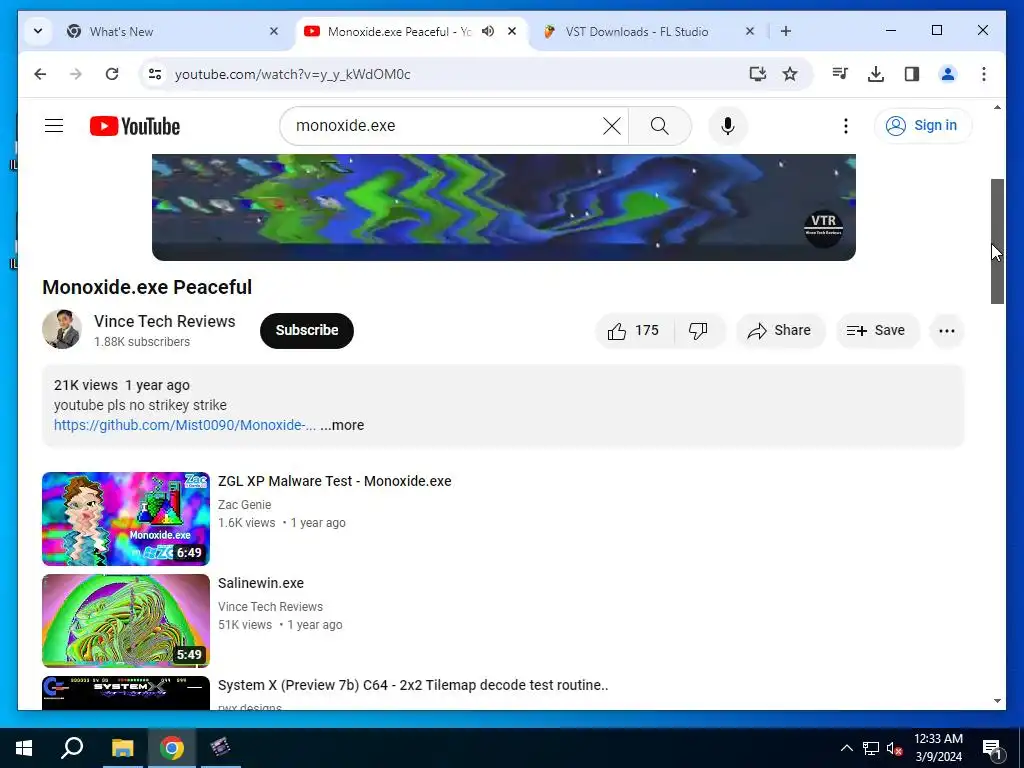This screenshot has height=768, width=1024.
Task: Click the page vertical scrollbar thumb
Action: 997,241
